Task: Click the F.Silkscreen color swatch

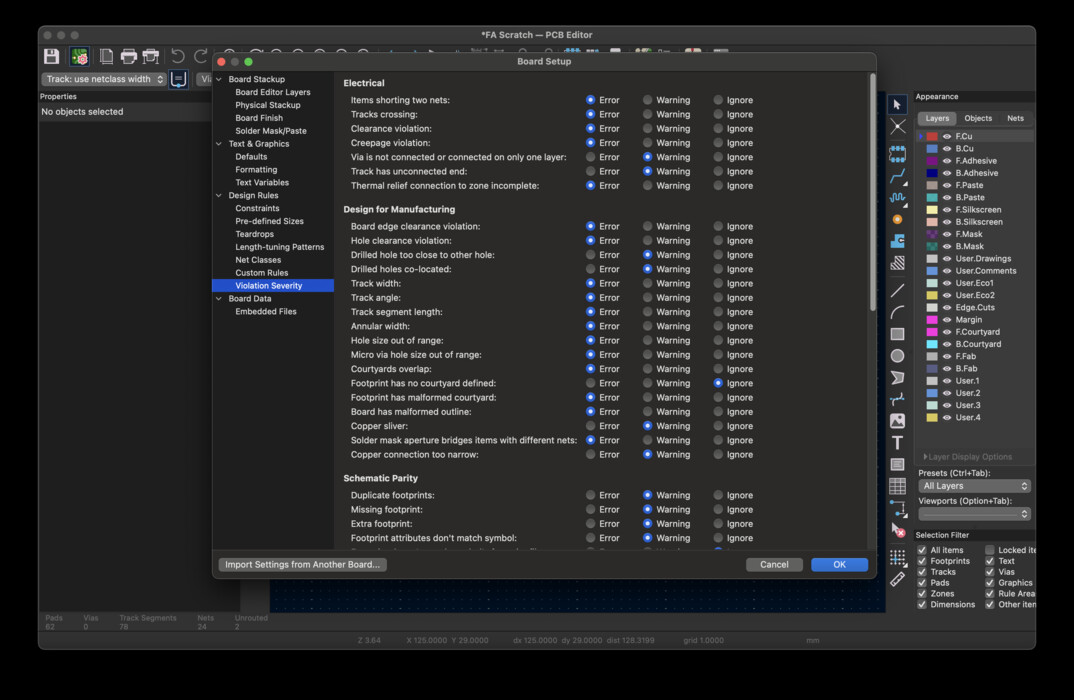Action: [x=932, y=210]
